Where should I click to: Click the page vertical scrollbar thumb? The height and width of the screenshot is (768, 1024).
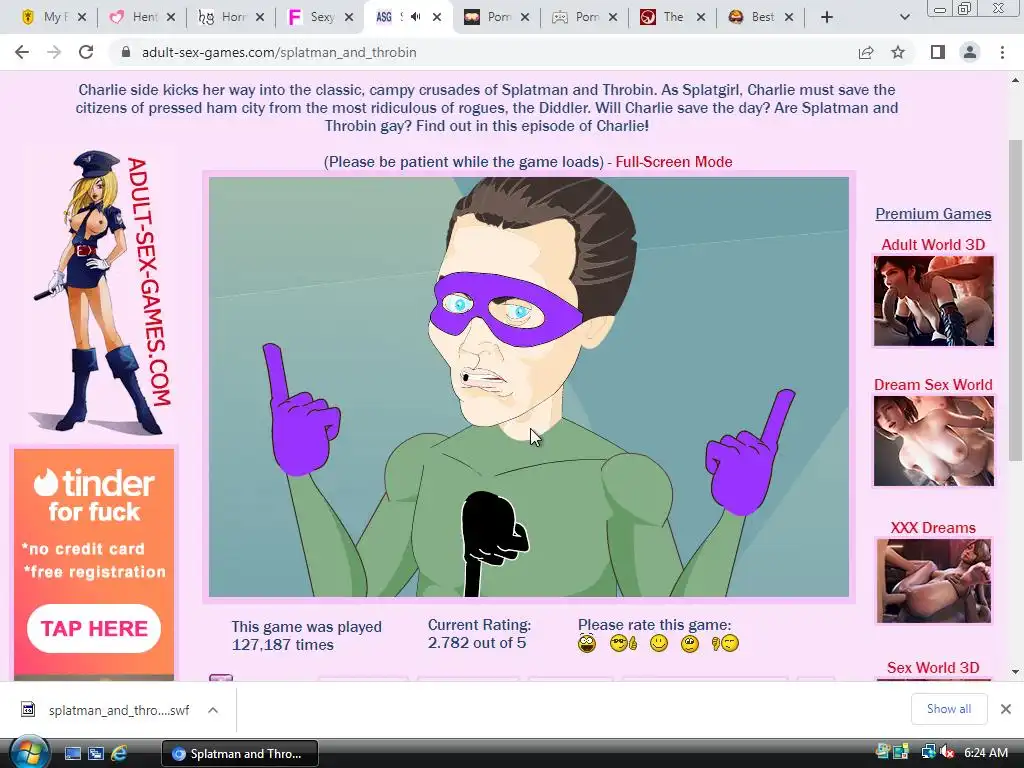pyautogui.click(x=1015, y=300)
